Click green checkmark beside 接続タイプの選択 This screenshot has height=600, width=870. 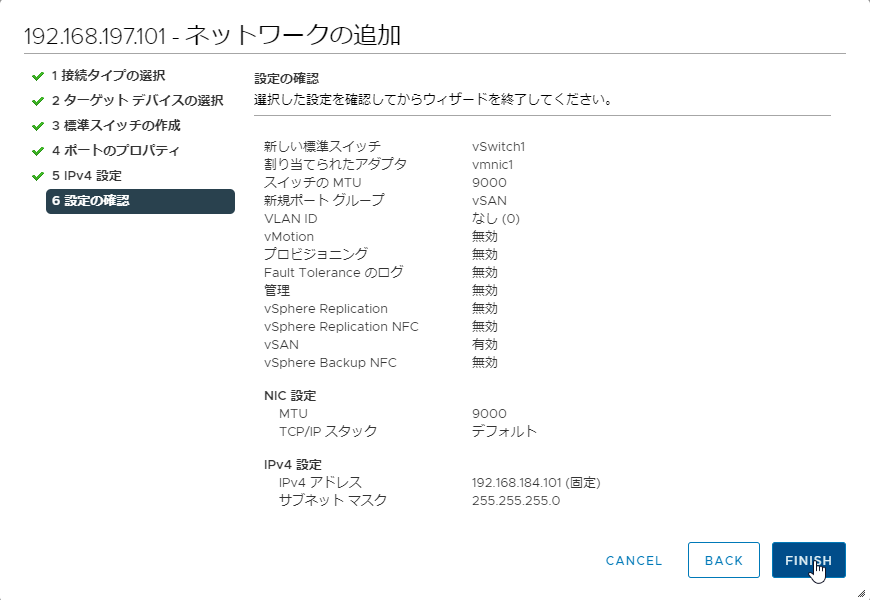pyautogui.click(x=38, y=76)
